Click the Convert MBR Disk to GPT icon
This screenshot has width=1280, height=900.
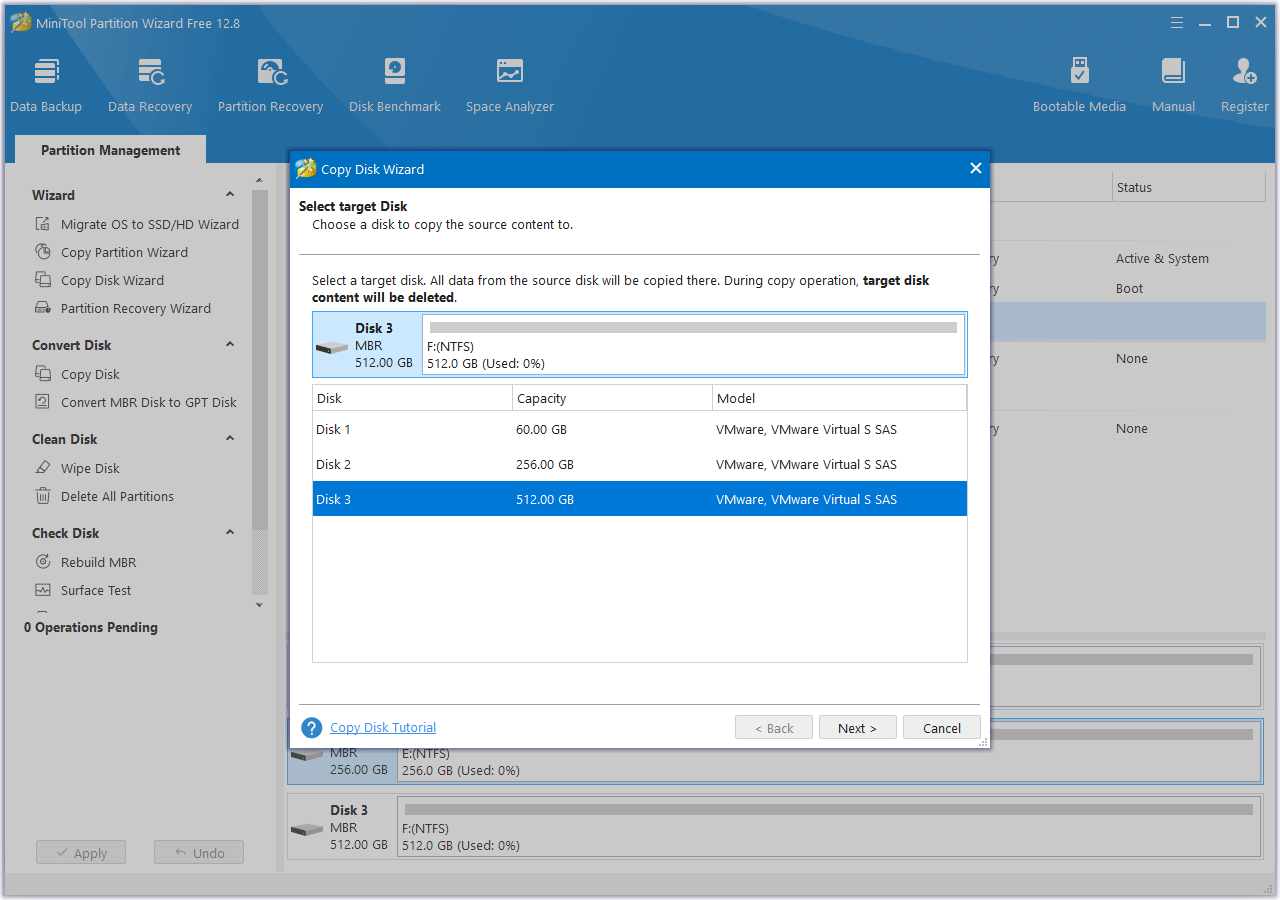coord(43,402)
